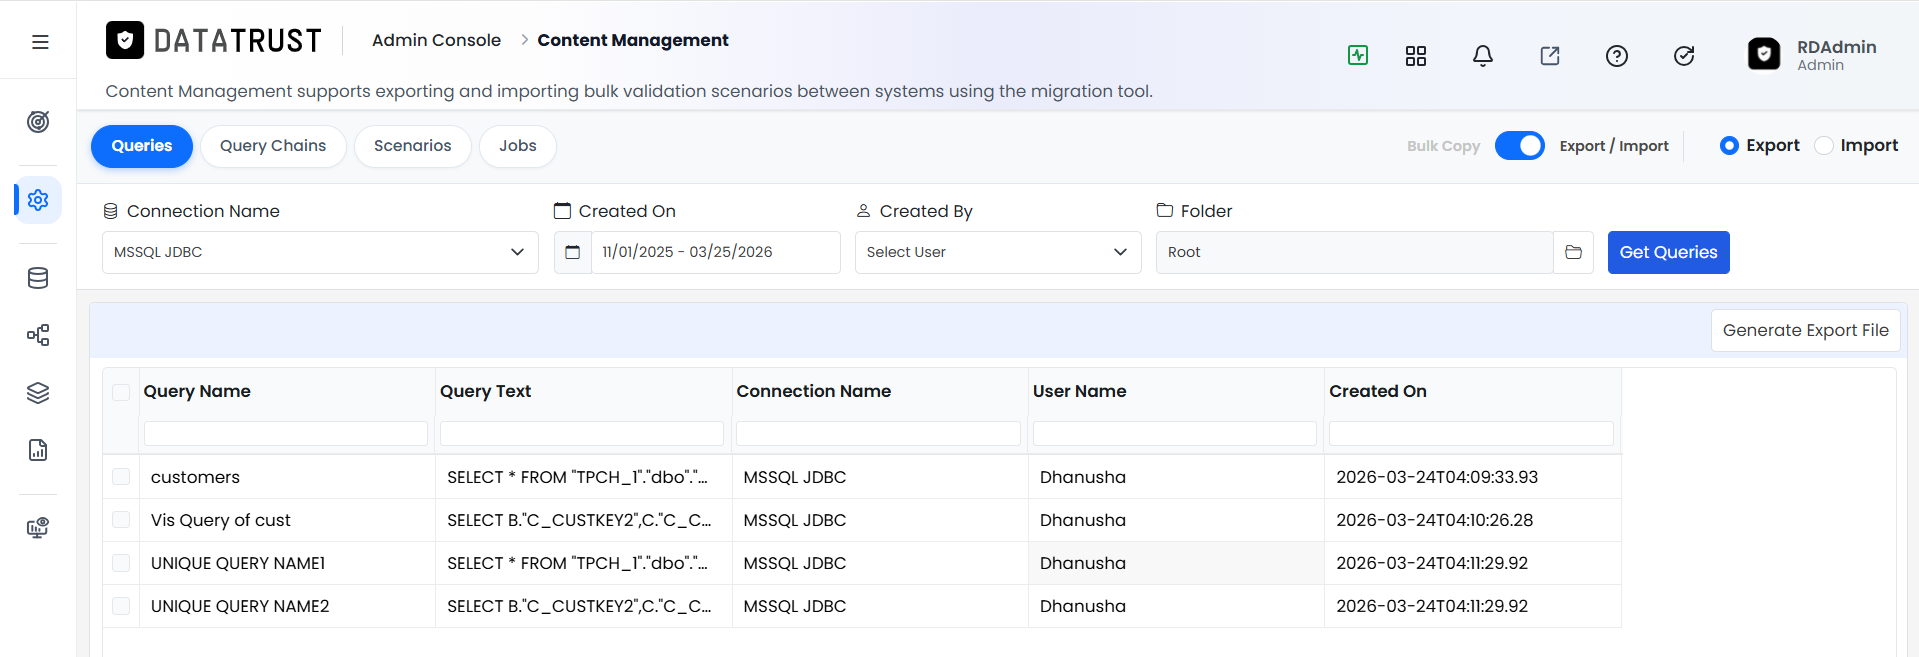Screen dimensions: 1919x657
Task: Click Dhanusha in UNIQUE QUERY NAME1 row
Action: [1082, 563]
